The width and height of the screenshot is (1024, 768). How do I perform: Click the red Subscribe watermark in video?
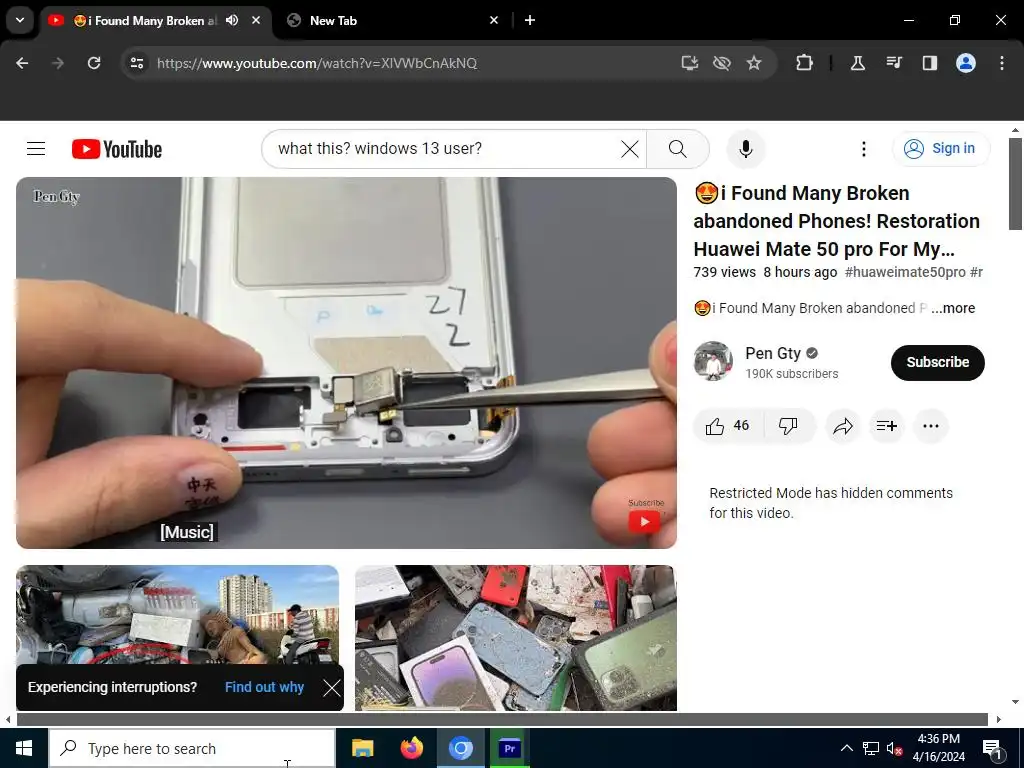[x=645, y=521]
